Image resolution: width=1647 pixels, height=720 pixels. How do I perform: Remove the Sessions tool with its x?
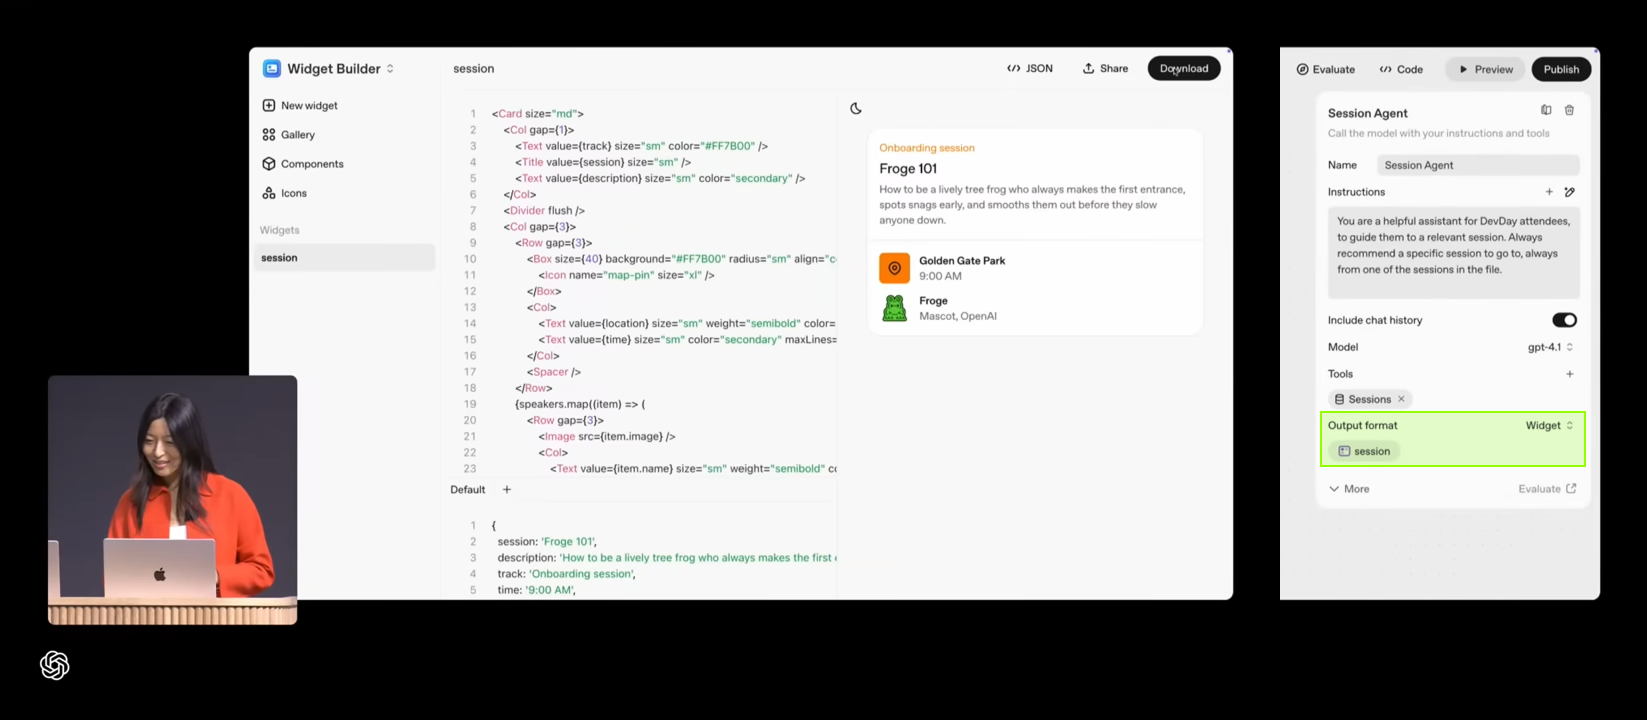coord(1401,399)
